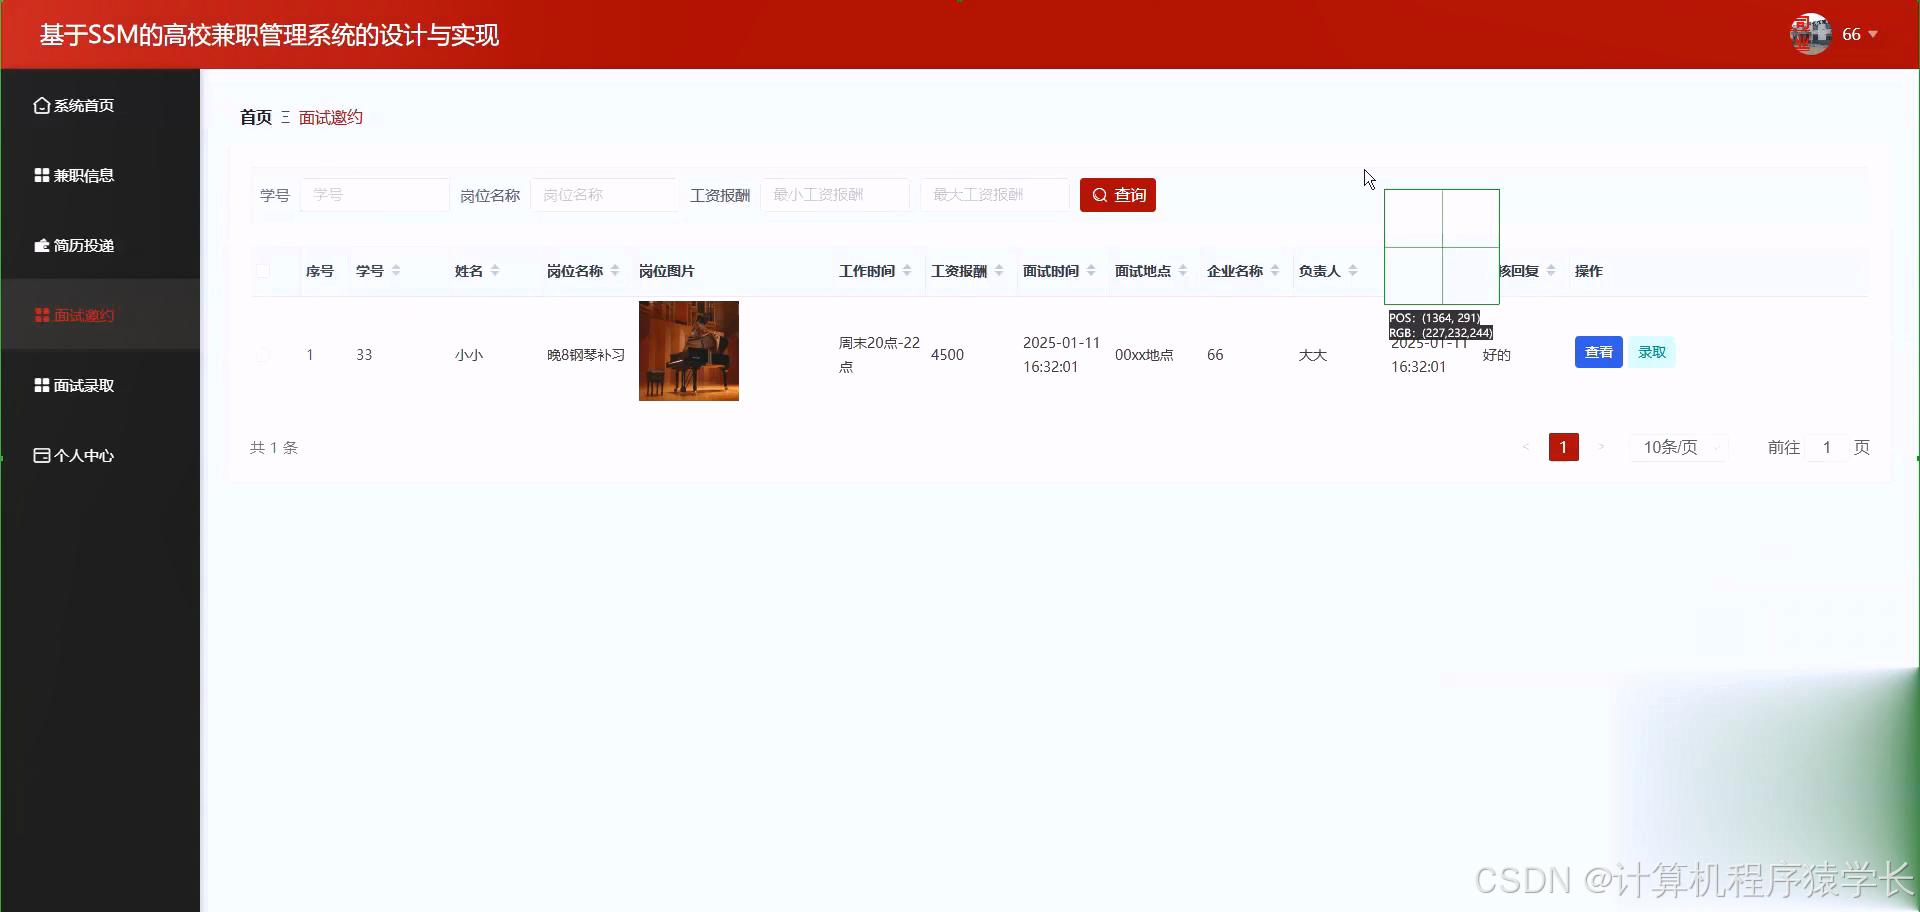This screenshot has width=1920, height=912.
Task: Click page number 1 in pagination
Action: click(1564, 447)
